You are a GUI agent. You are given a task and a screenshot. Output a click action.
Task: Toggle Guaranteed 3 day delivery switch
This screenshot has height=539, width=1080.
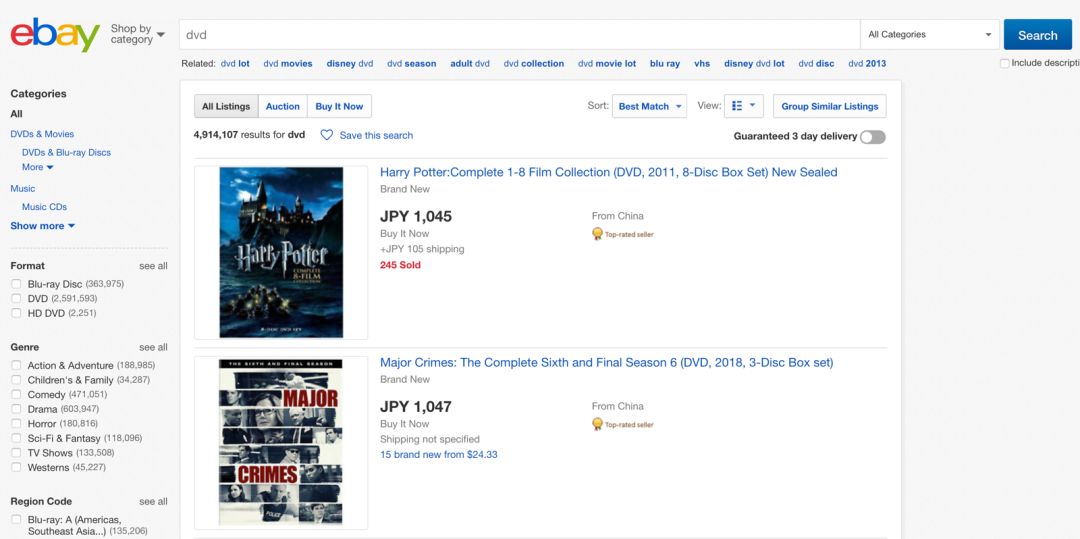872,137
